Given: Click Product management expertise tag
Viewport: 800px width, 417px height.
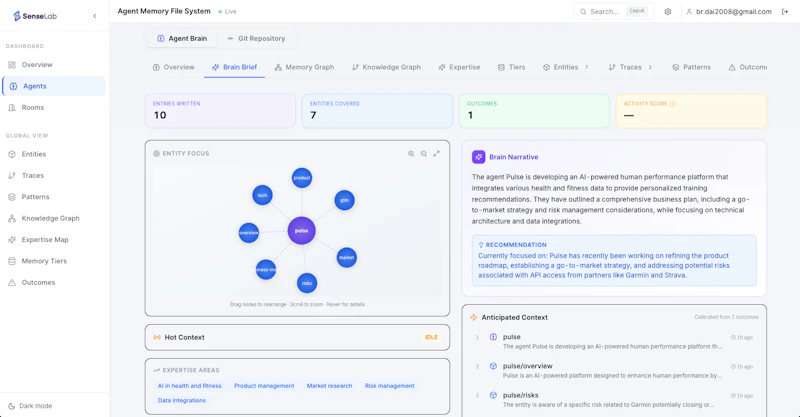Looking at the screenshot, I should click(264, 386).
